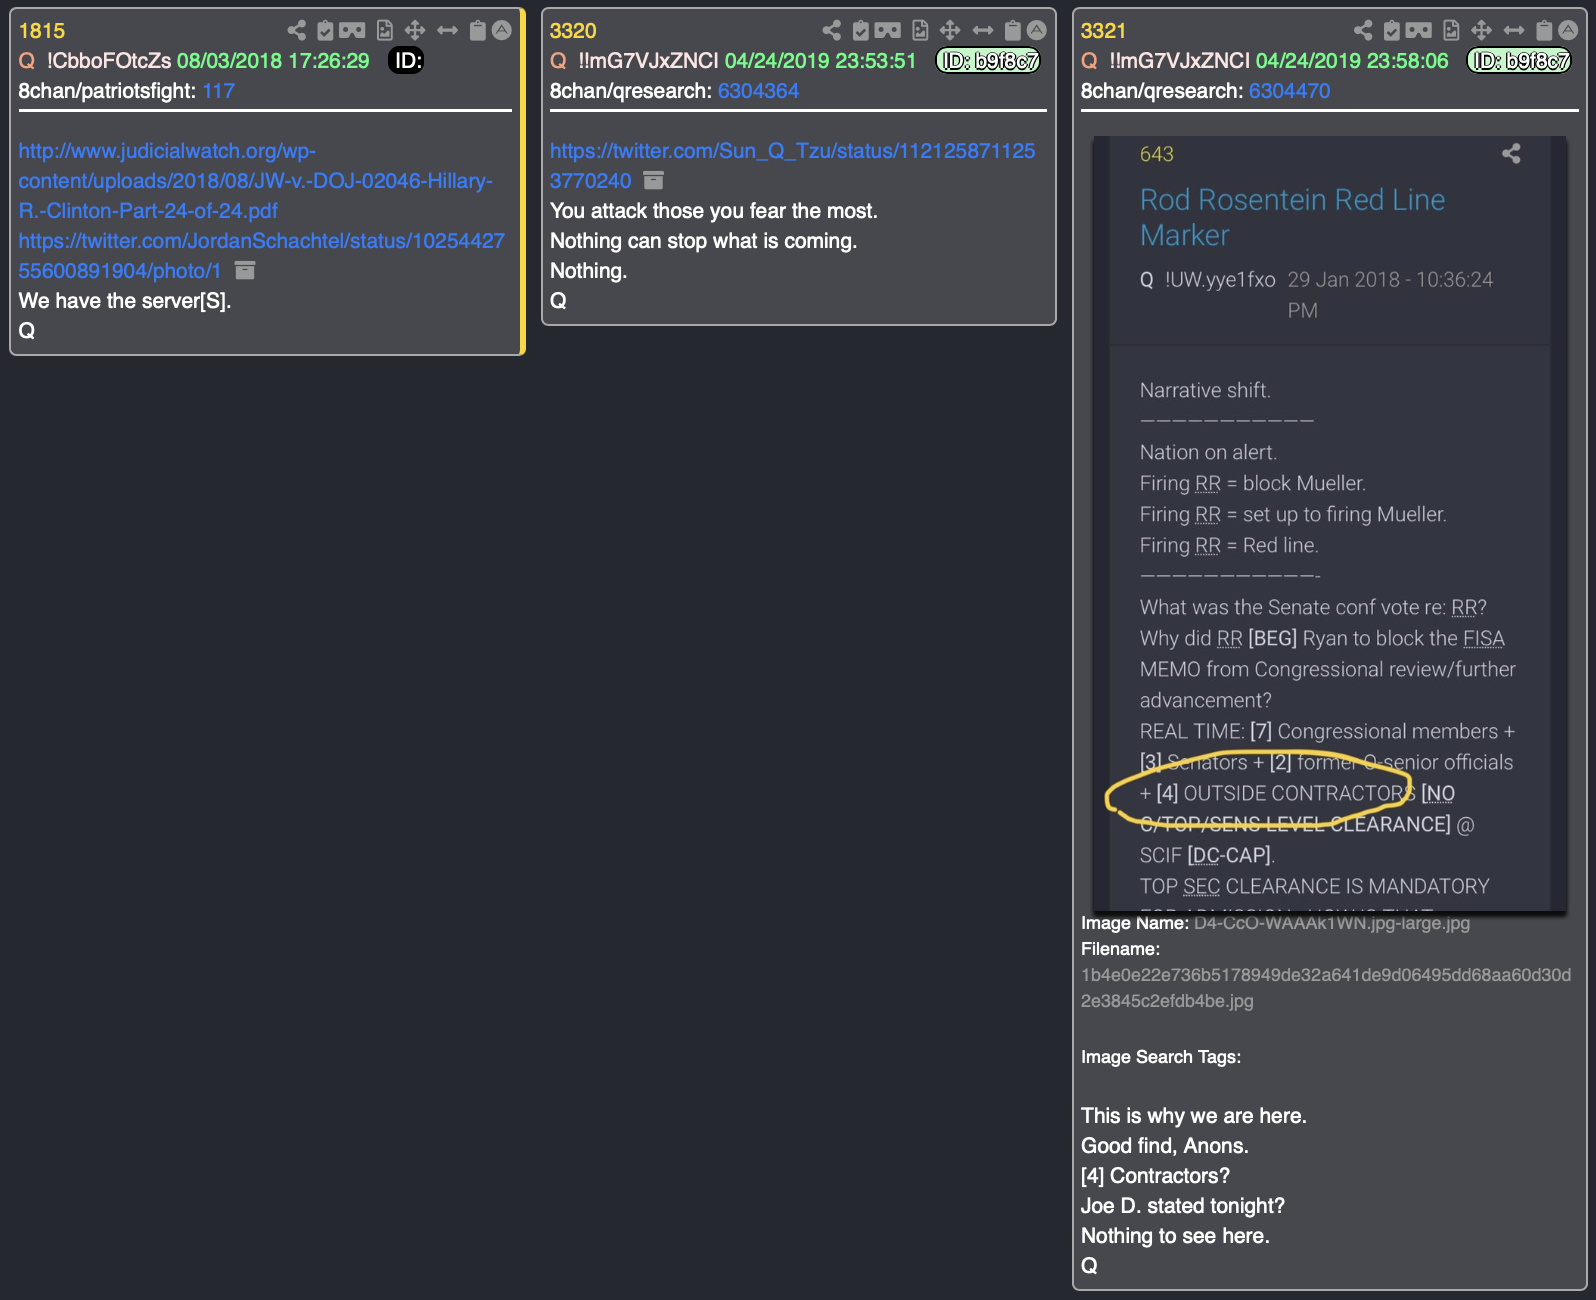Click text 'We have the server[S].'
This screenshot has width=1596, height=1300.
pyautogui.click(x=125, y=301)
